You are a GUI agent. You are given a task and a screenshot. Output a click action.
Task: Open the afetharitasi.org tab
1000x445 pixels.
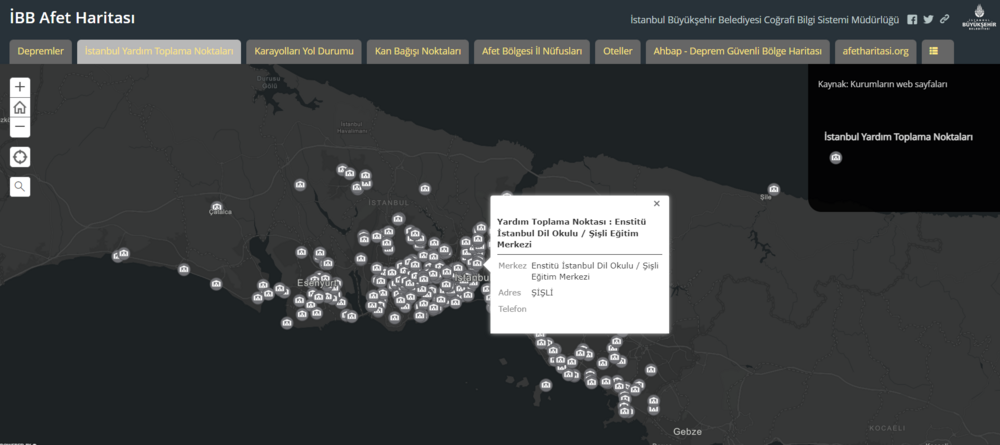click(x=875, y=51)
